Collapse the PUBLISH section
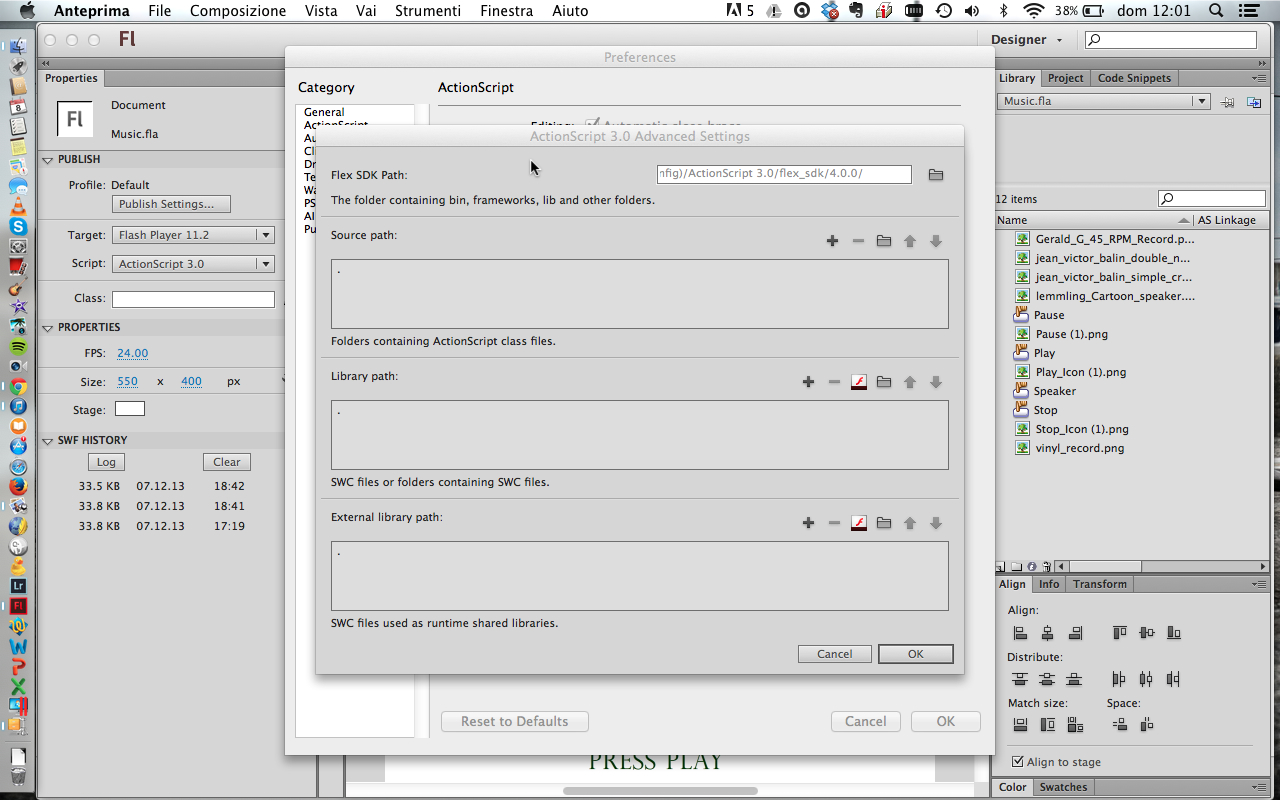The width and height of the screenshot is (1280, 800). pos(48,159)
